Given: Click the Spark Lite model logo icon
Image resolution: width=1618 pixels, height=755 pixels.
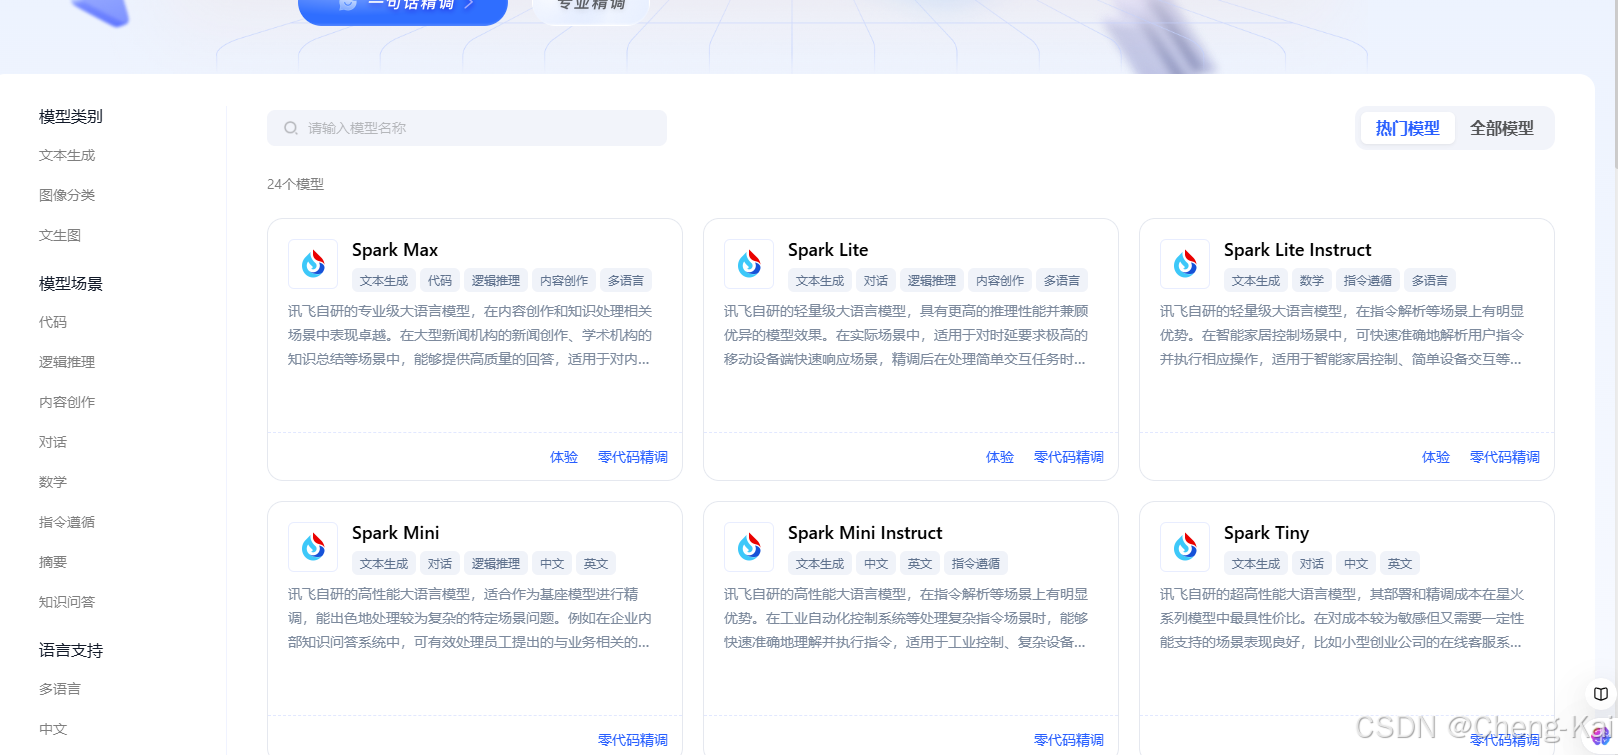Looking at the screenshot, I should [749, 264].
